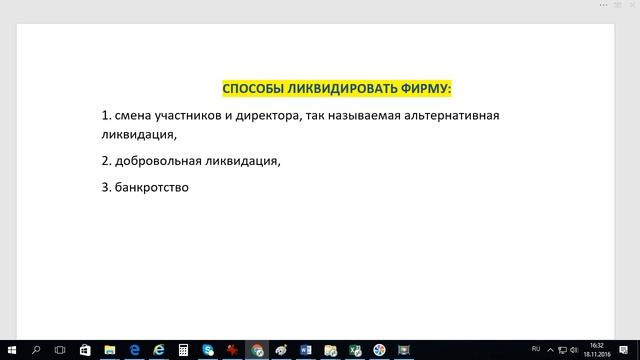Open the taskbar search magnifier
Screen dimensions: 640x360
(36, 350)
